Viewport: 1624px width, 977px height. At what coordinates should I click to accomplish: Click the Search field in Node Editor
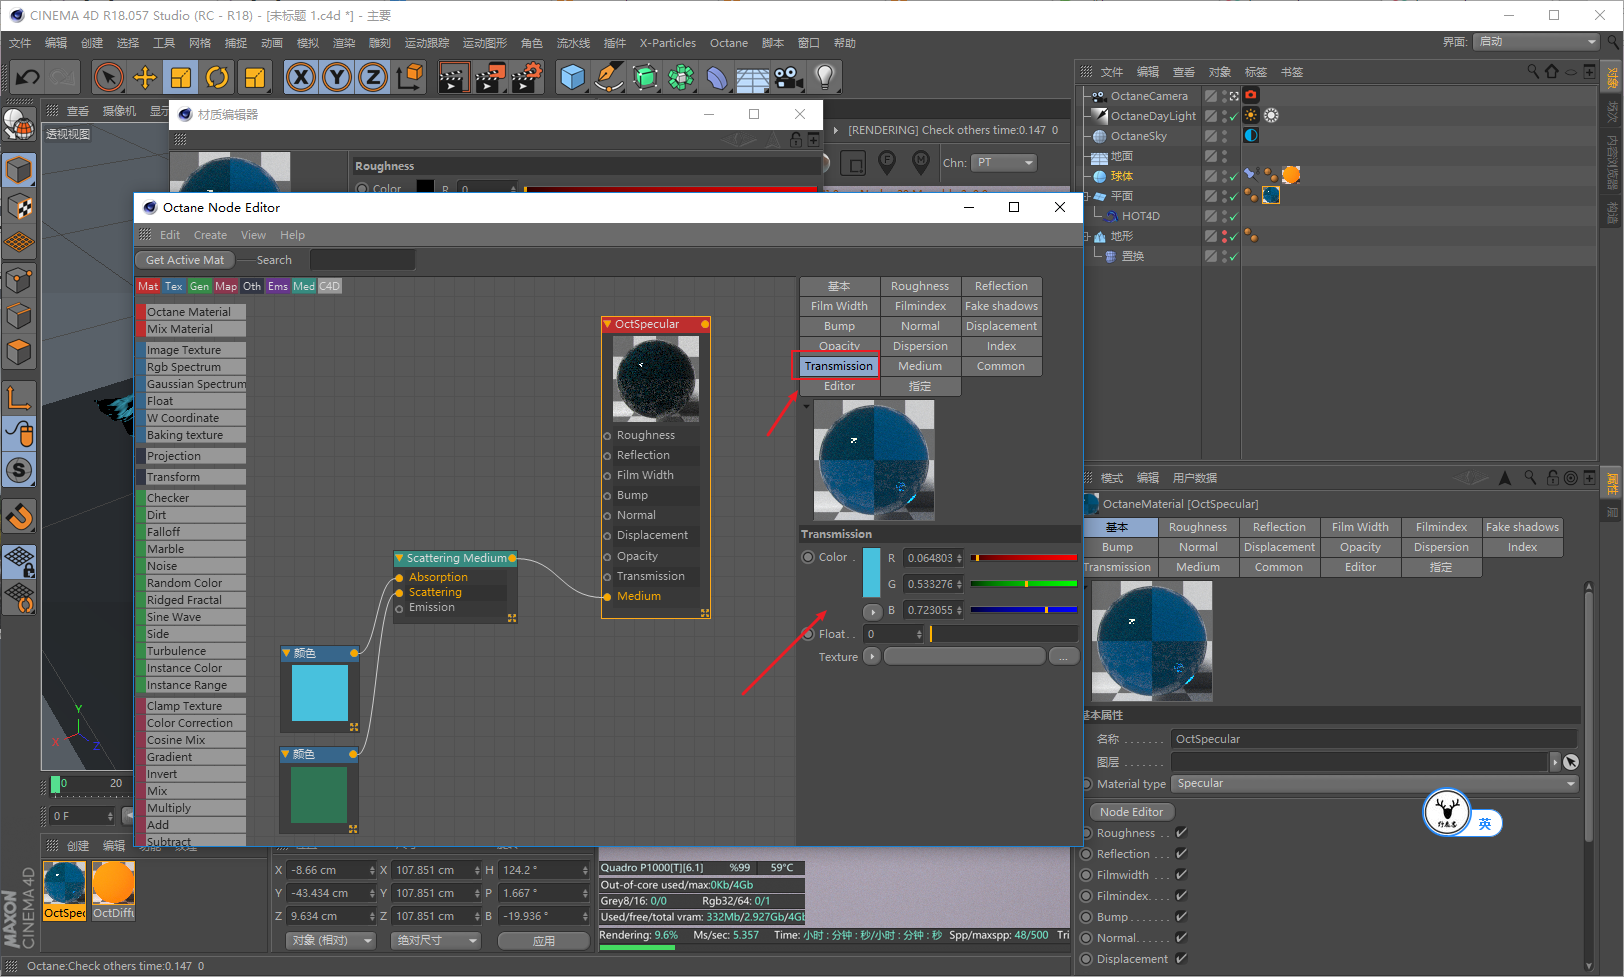pyautogui.click(x=362, y=260)
